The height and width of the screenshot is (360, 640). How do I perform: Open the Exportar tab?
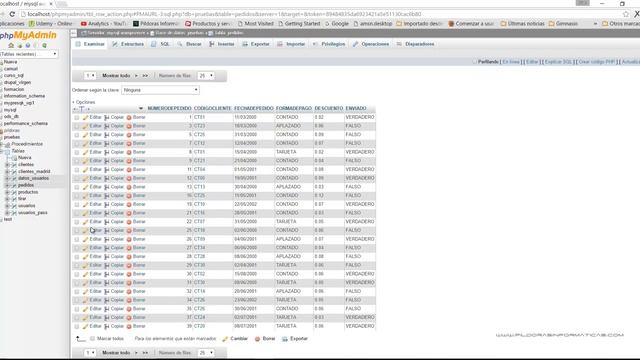click(256, 44)
